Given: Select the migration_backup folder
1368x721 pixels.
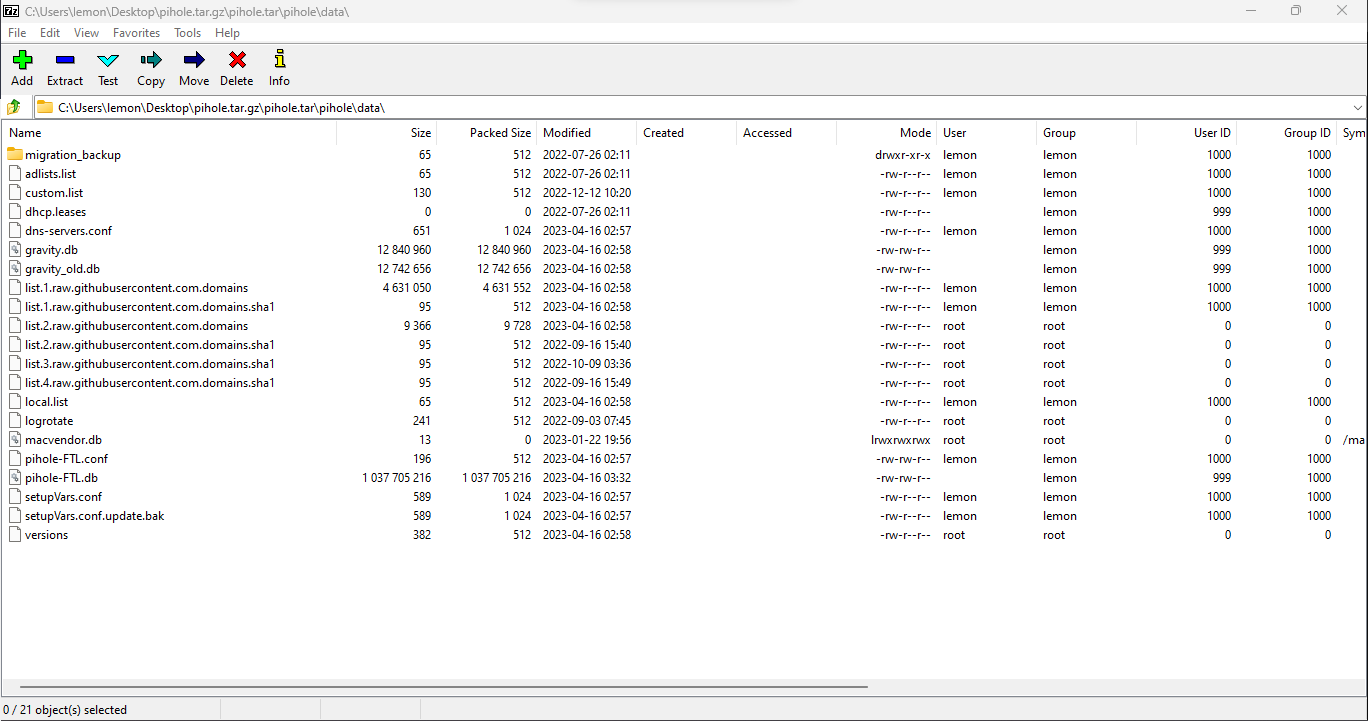Looking at the screenshot, I should click(x=72, y=155).
